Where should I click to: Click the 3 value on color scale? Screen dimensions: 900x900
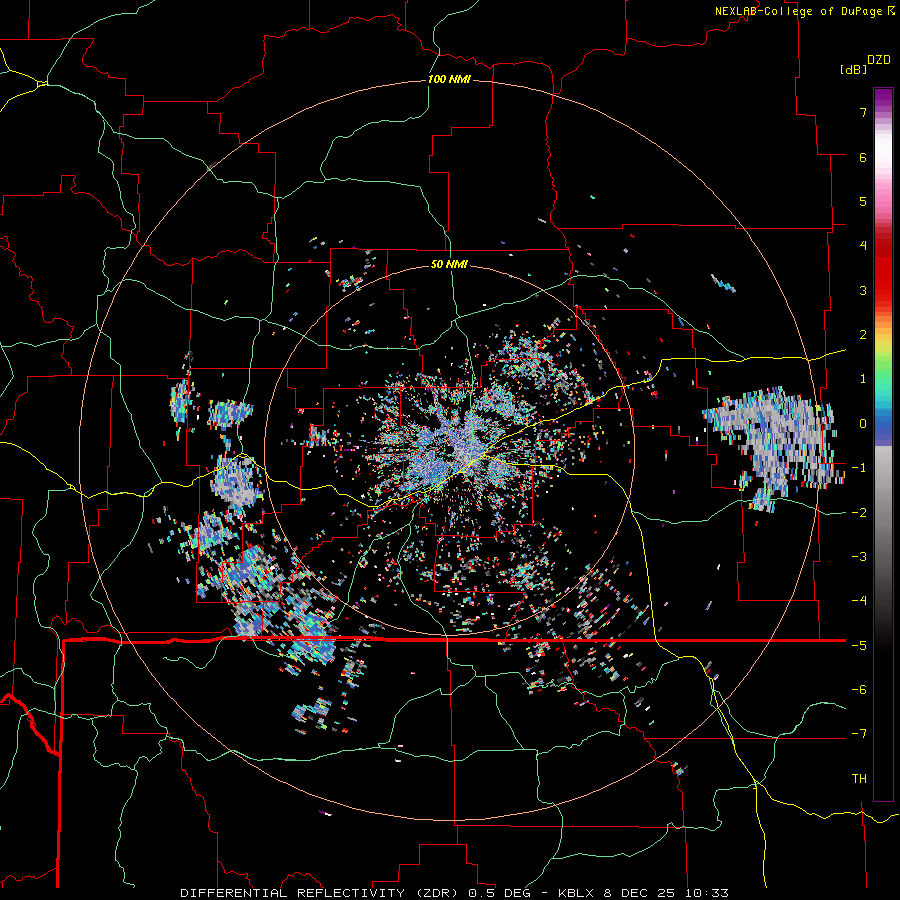click(863, 290)
